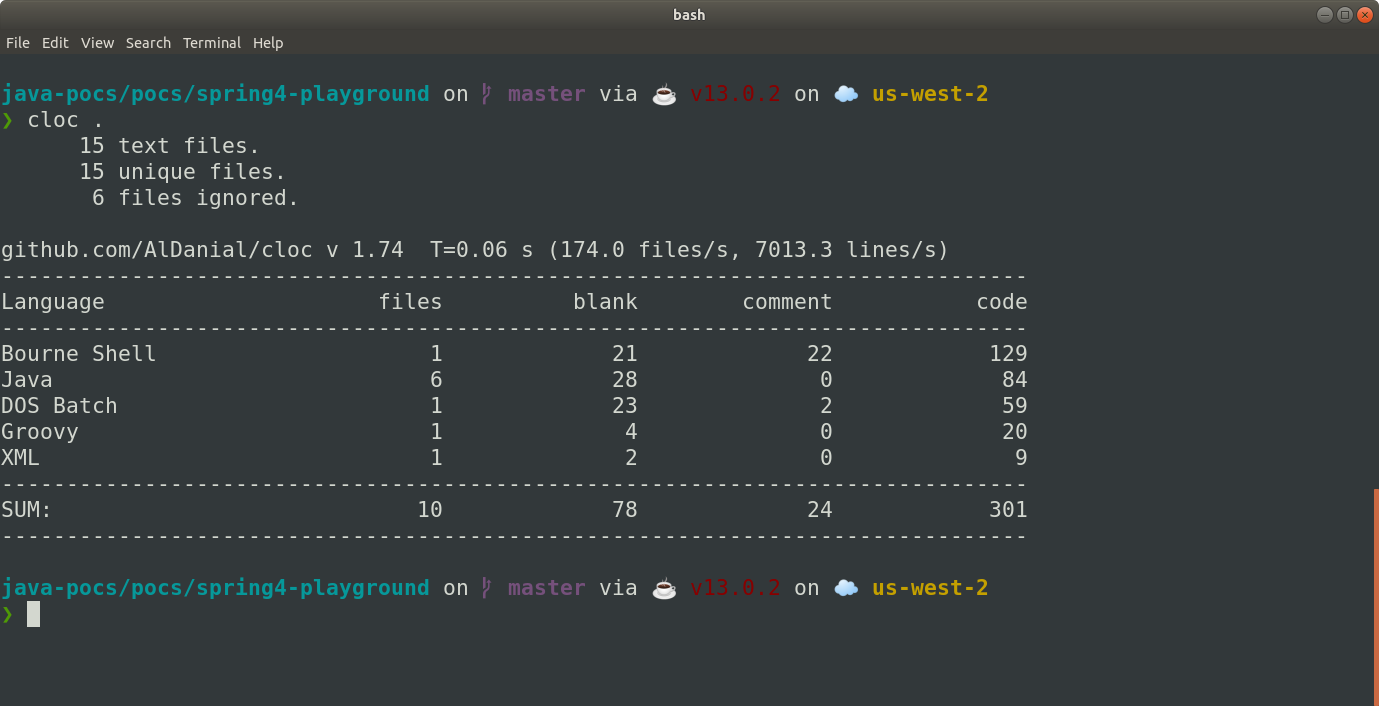This screenshot has height=706, width=1379.
Task: Click 'master' branch name in first prompt
Action: pos(546,94)
